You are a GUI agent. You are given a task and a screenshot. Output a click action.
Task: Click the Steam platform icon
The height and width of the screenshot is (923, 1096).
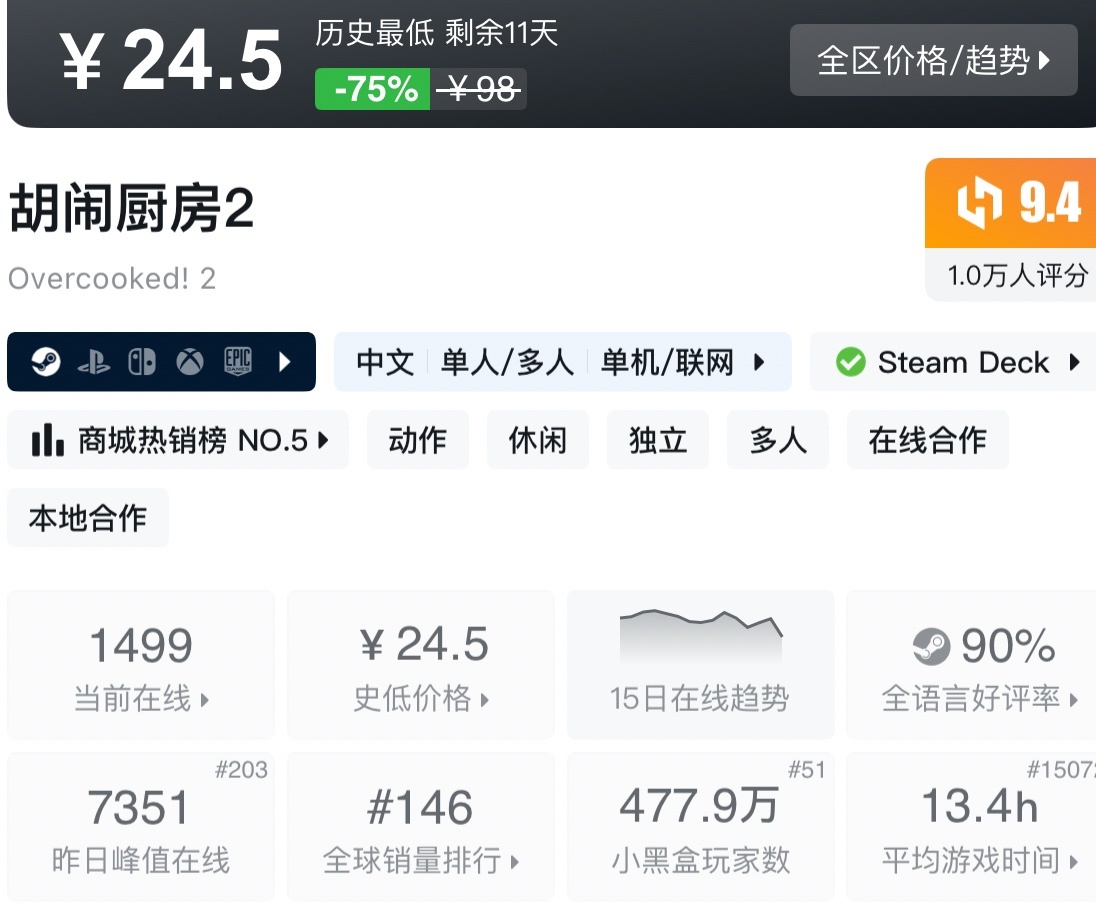tap(46, 362)
